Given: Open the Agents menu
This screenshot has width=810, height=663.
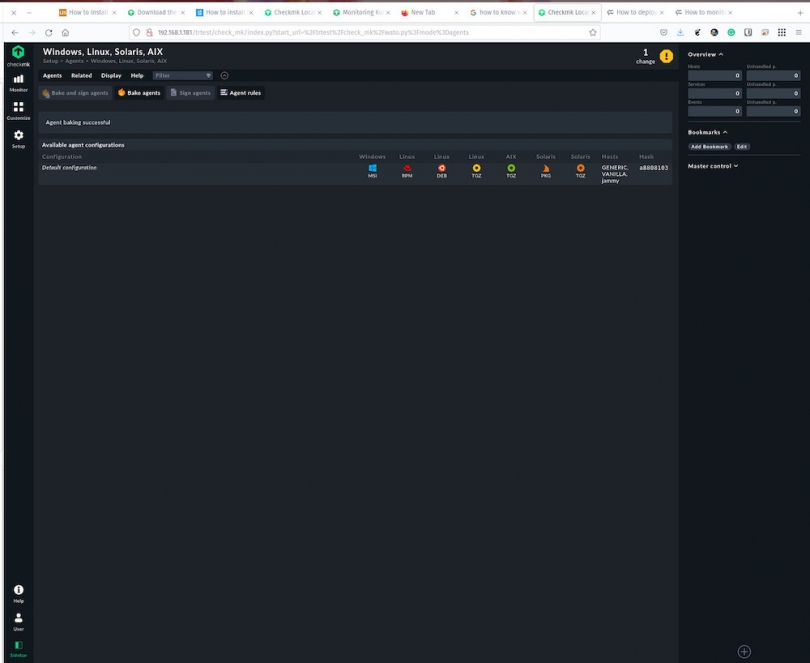Looking at the screenshot, I should 53,75.
